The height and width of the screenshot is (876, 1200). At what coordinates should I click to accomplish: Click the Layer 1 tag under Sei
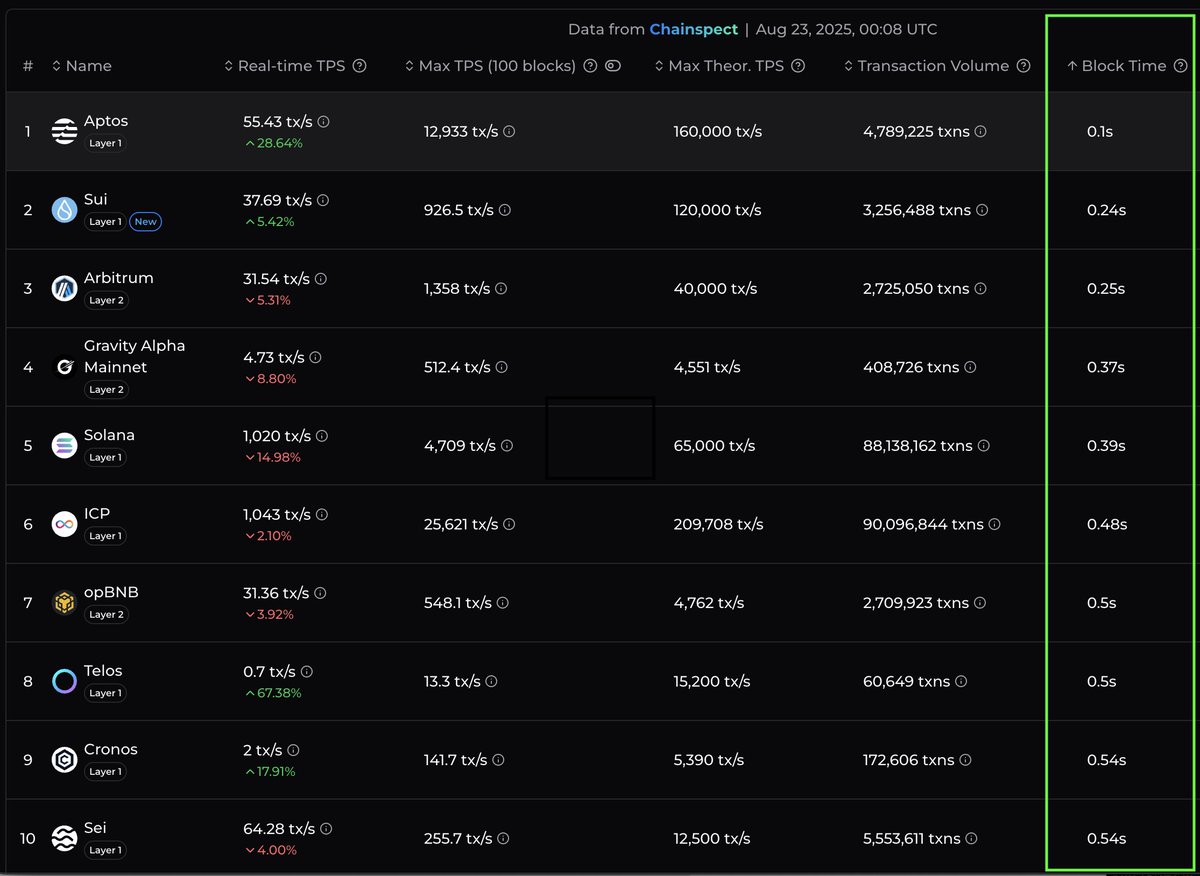(x=105, y=850)
